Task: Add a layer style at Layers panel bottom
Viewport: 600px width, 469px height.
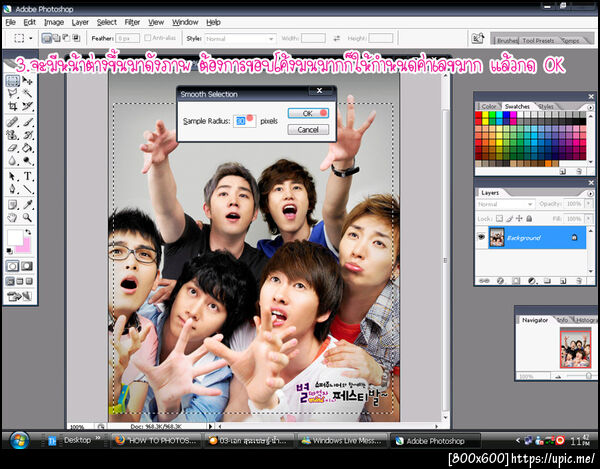Action: [x=500, y=281]
